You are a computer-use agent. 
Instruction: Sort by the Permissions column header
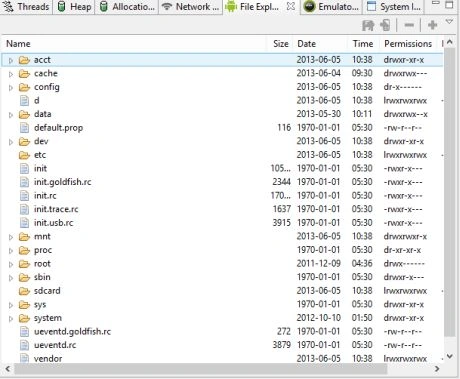[408, 44]
